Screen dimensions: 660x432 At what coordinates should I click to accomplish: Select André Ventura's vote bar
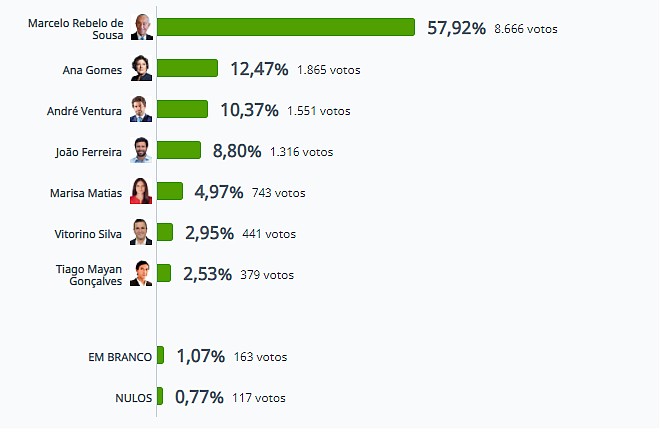183,109
